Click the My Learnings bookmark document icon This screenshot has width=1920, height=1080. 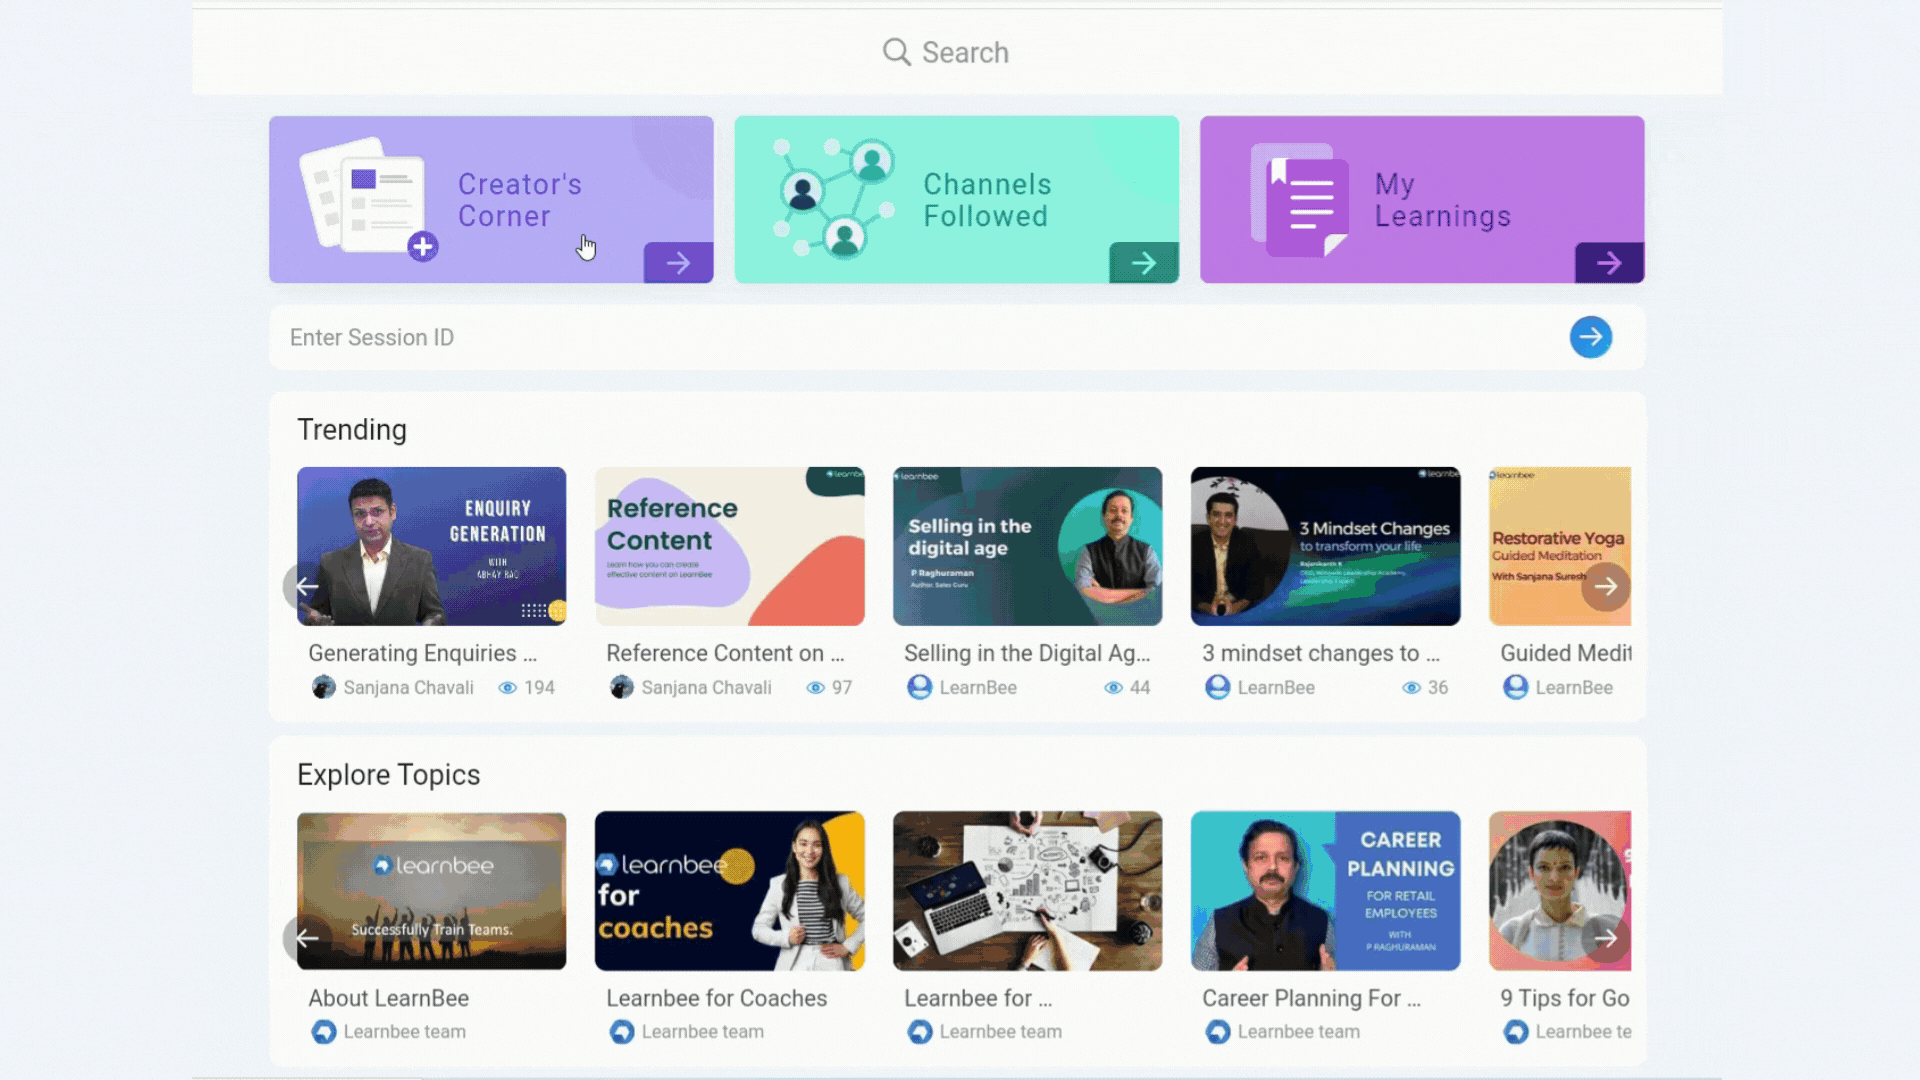pyautogui.click(x=1299, y=200)
